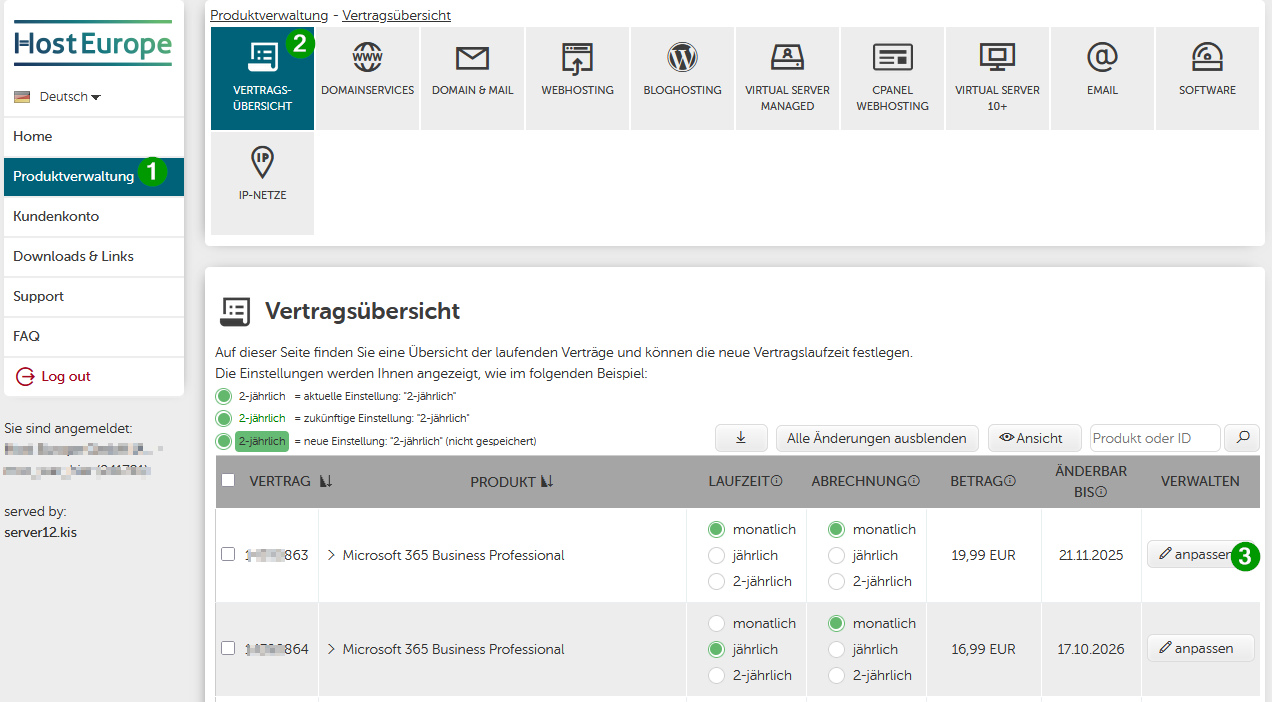Select jährlich Laufzeit for first contract
Image resolution: width=1272 pixels, height=702 pixels.
[716, 555]
